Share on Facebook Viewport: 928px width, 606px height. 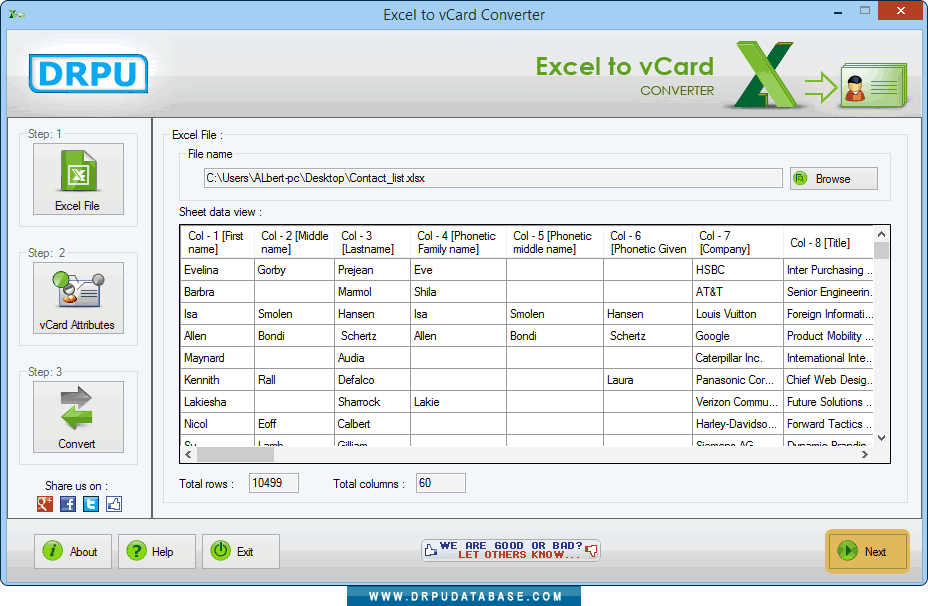click(x=68, y=504)
